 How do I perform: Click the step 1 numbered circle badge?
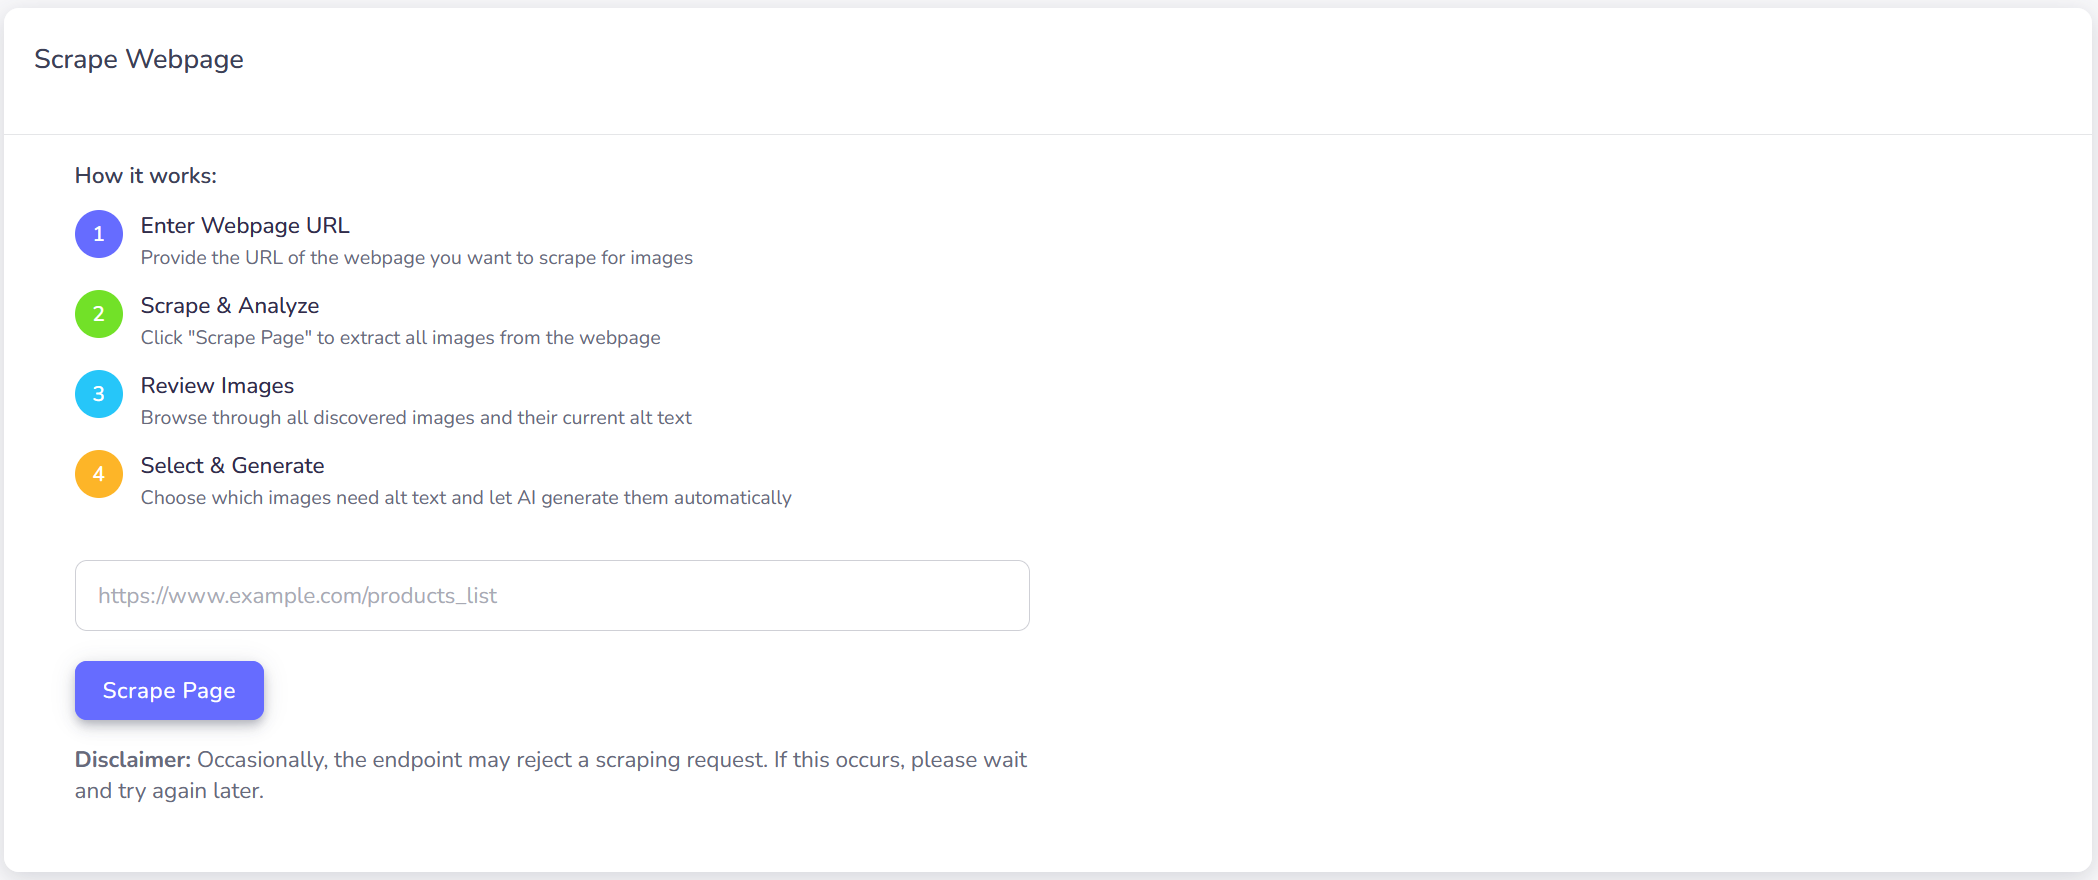(x=98, y=234)
